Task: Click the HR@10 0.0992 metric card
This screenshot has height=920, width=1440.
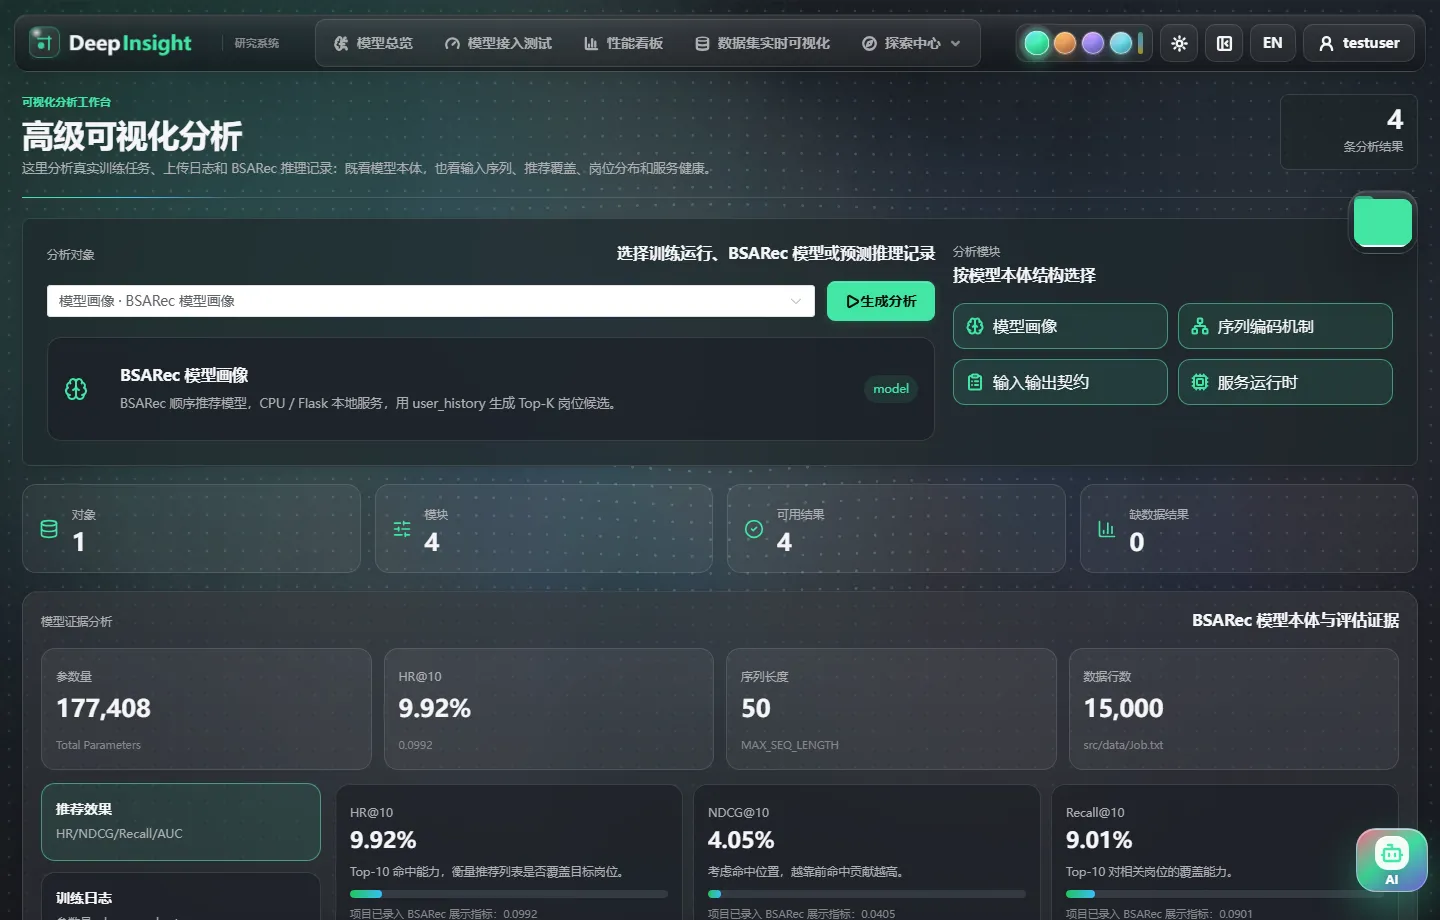Action: coord(548,709)
